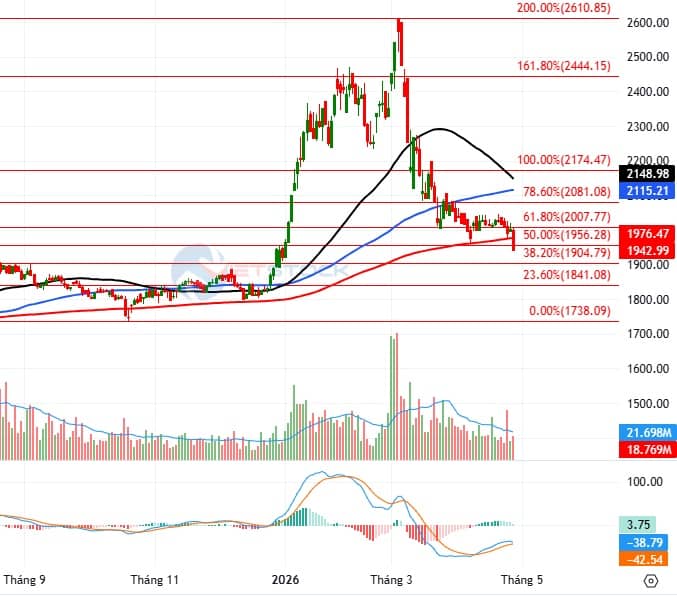Click the 21.698M volume average tag
The width and height of the screenshot is (677, 596).
pyautogui.click(x=647, y=432)
